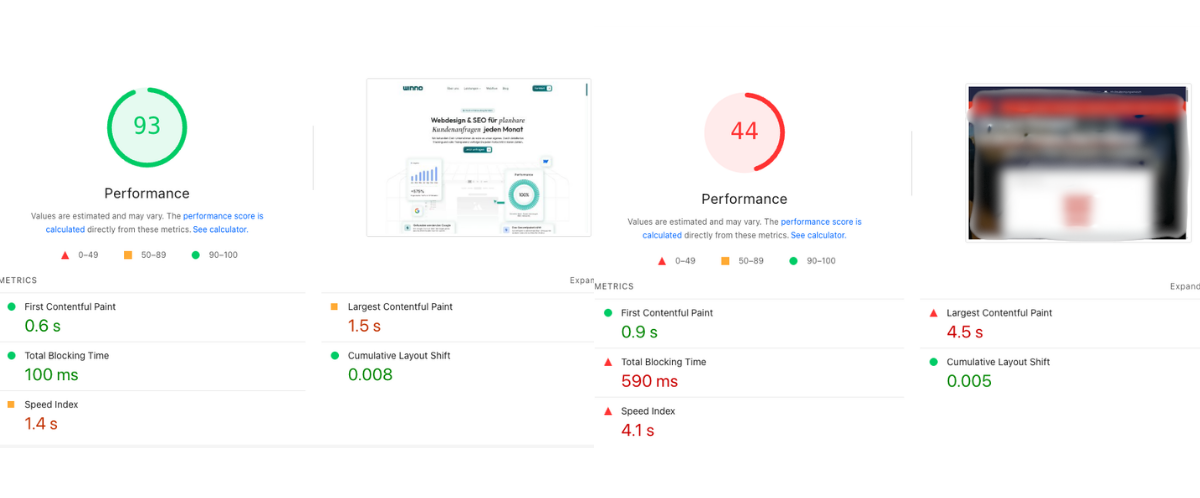The width and height of the screenshot is (1200, 498).
Task: Click the '100 ms' Total Blocking Time value
Action: pyautogui.click(x=51, y=375)
